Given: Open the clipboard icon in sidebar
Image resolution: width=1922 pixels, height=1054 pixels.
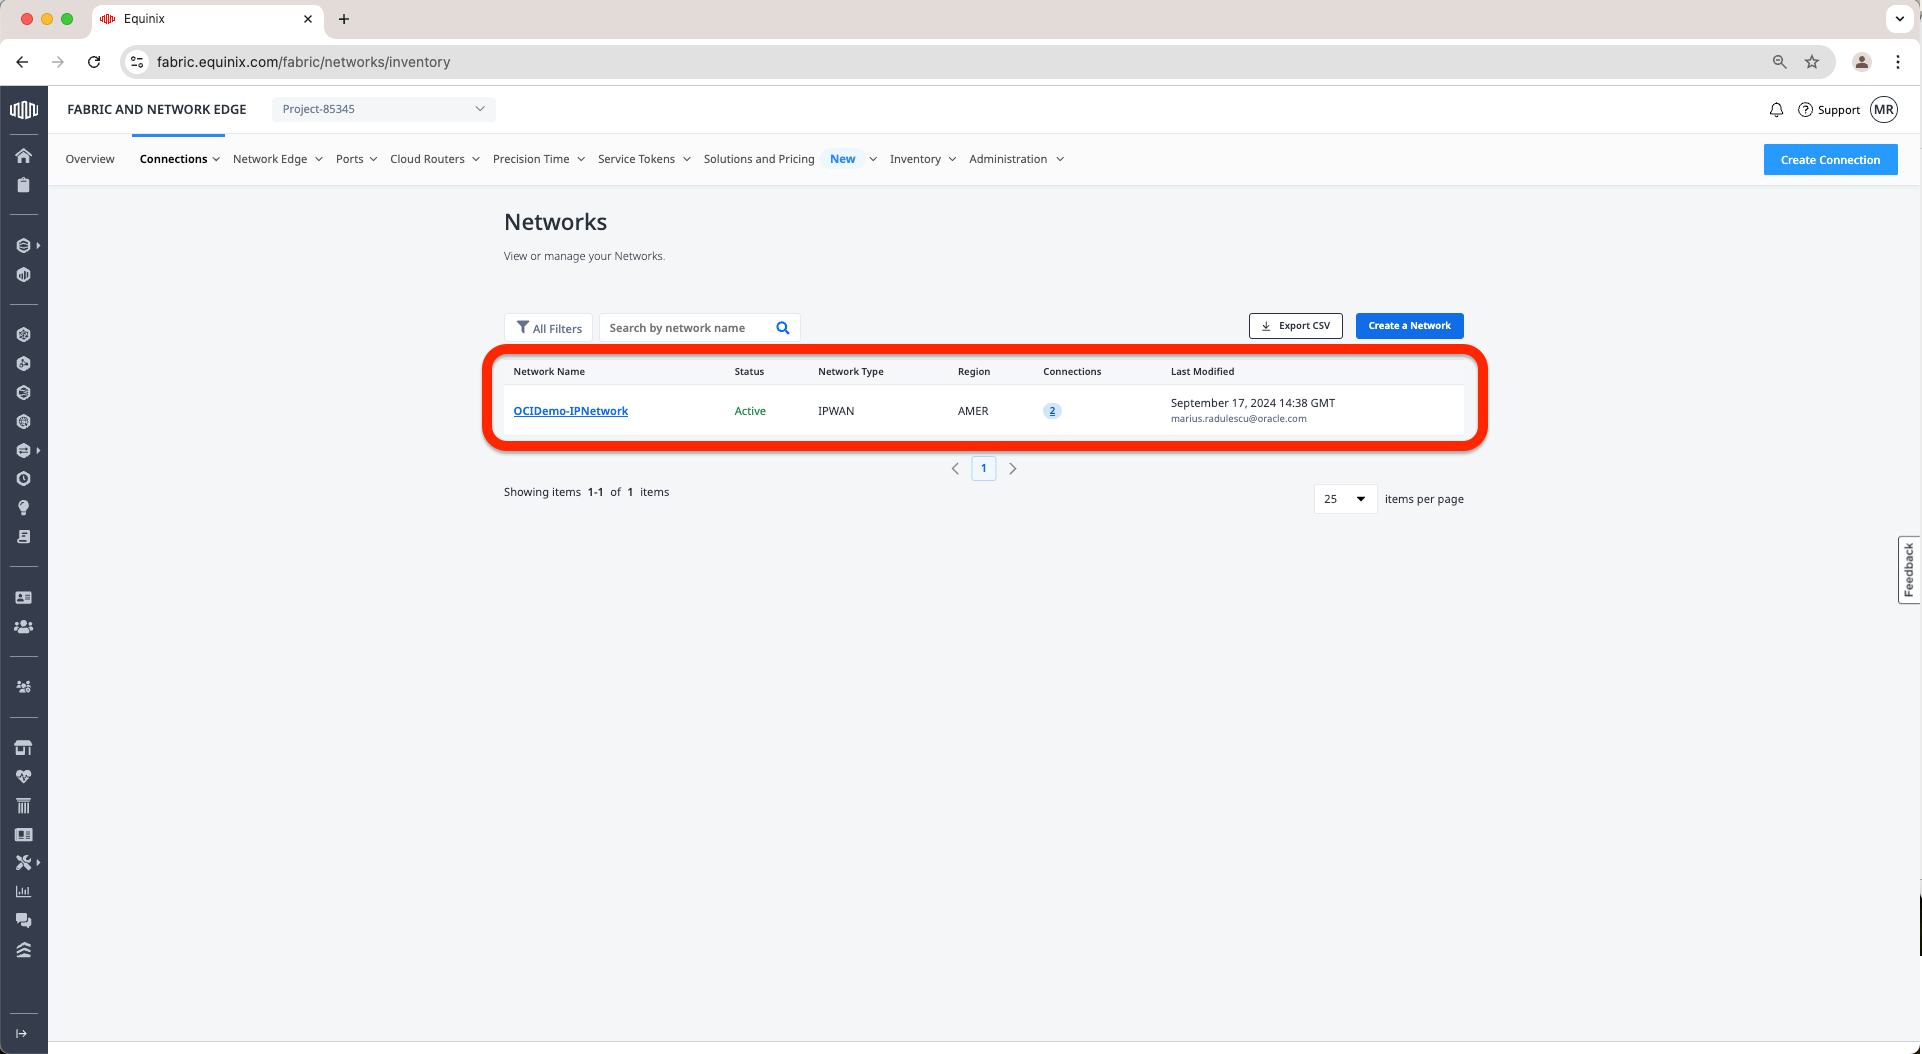Looking at the screenshot, I should click(23, 185).
